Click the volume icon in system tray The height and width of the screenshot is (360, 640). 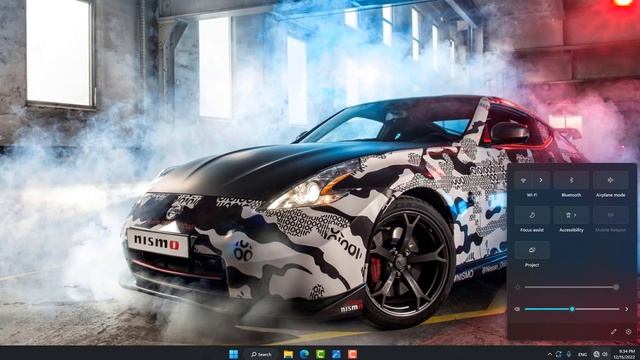tap(605, 354)
